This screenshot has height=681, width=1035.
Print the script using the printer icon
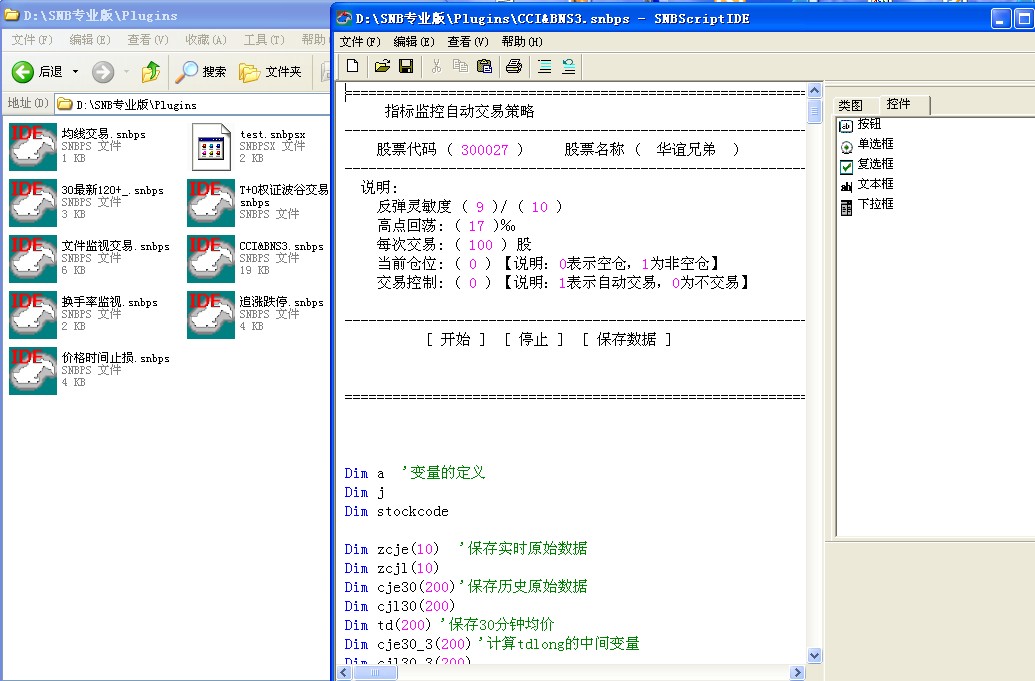[513, 66]
